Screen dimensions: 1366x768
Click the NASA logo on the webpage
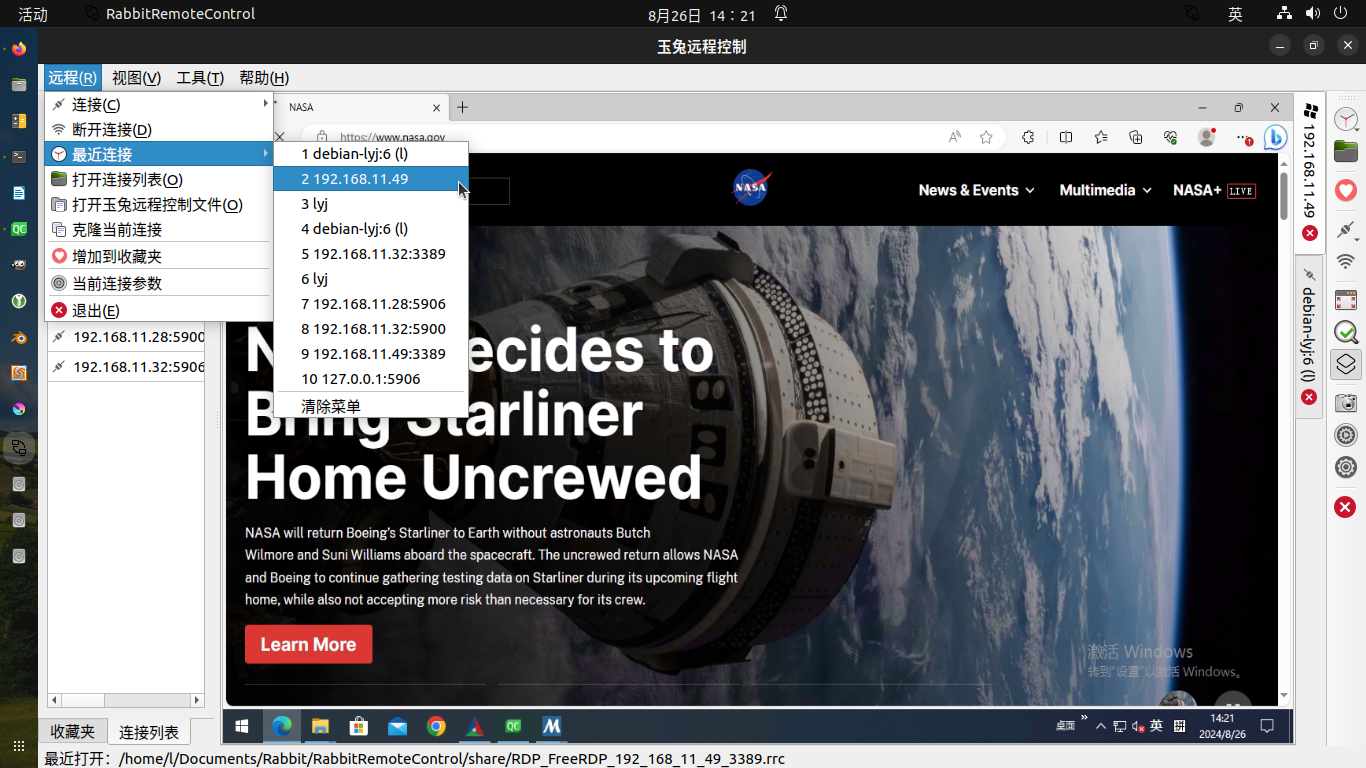click(x=751, y=188)
